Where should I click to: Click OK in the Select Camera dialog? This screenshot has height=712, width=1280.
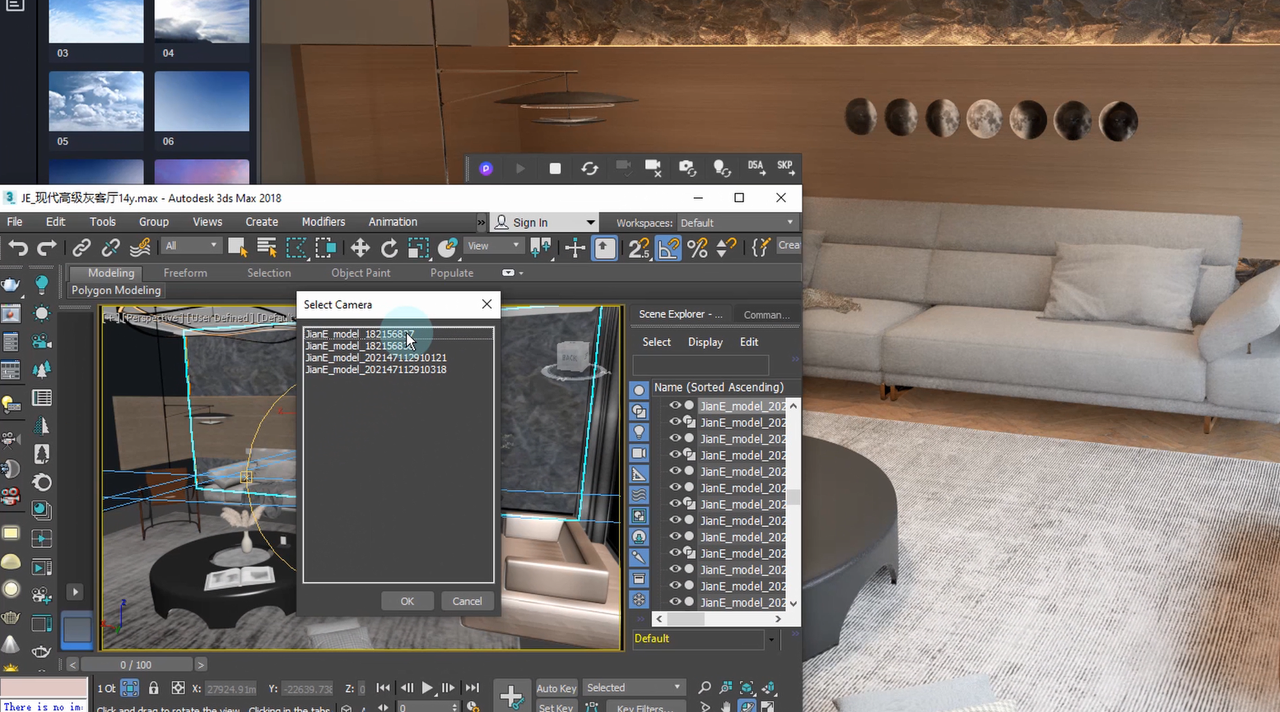(x=407, y=601)
